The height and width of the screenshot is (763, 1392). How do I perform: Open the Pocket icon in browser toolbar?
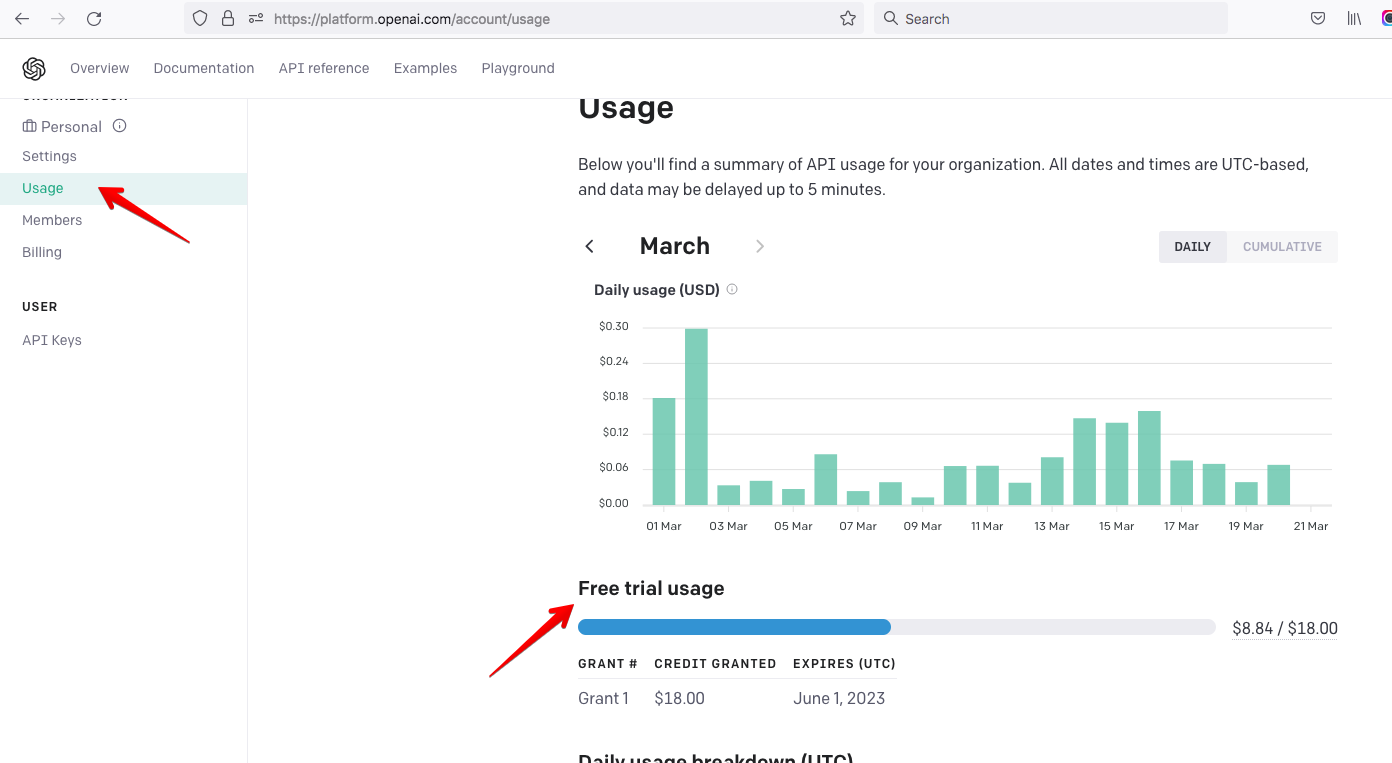coord(1318,19)
